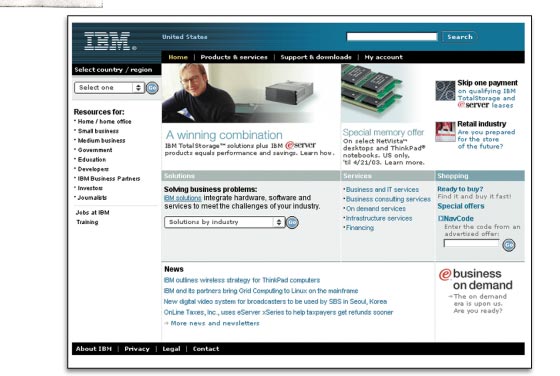
Task: Open the Solutions by industry dropdown
Action: click(224, 222)
